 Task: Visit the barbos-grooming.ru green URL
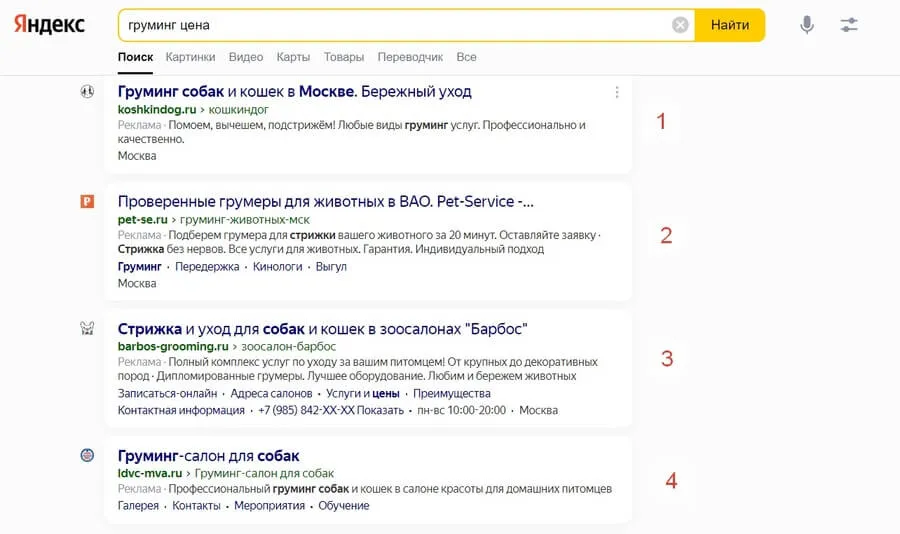[x=173, y=346]
